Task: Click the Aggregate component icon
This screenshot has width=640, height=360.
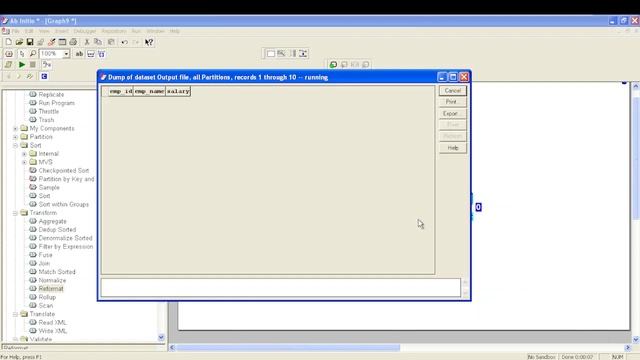Action: (x=33, y=221)
